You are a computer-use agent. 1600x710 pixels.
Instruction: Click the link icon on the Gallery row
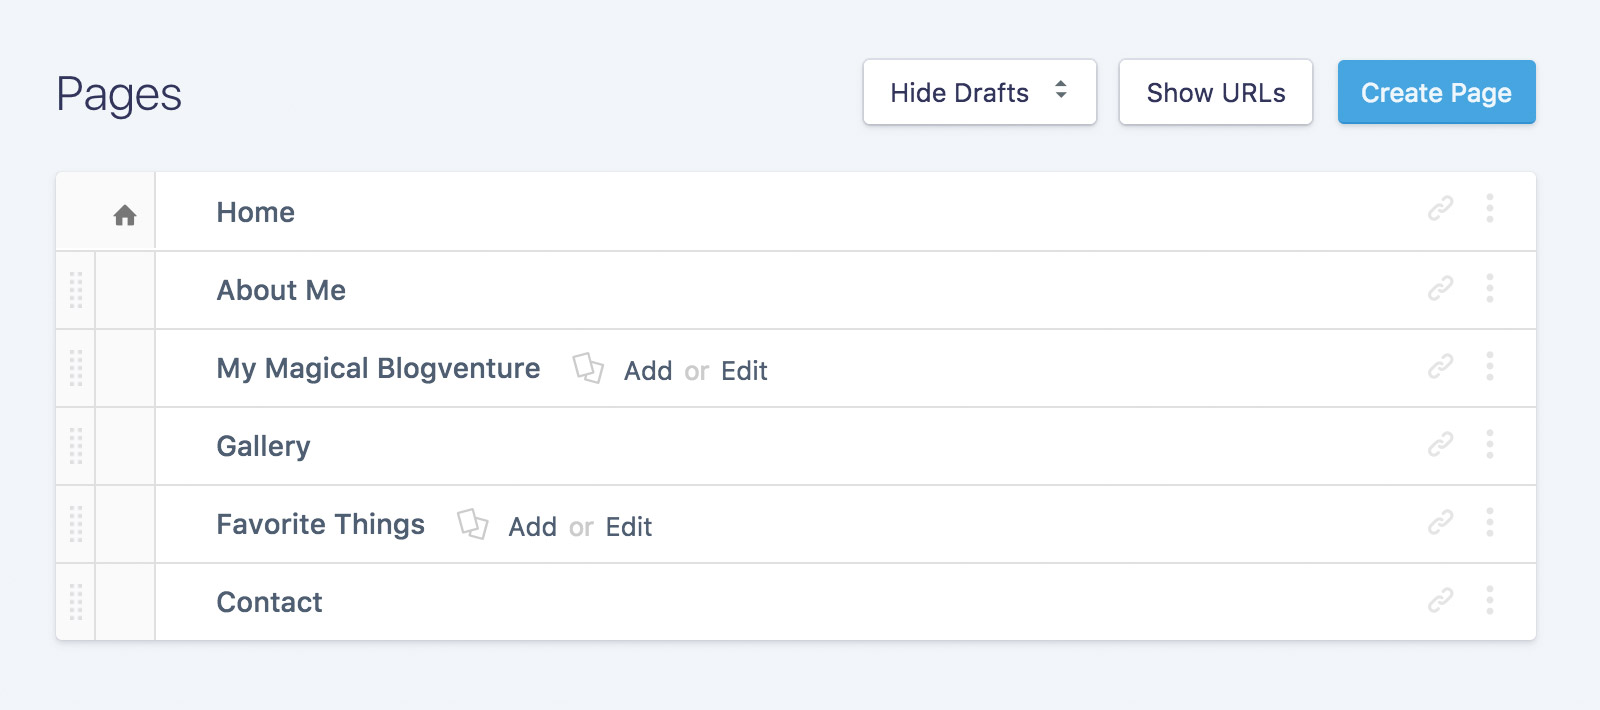[x=1438, y=446]
